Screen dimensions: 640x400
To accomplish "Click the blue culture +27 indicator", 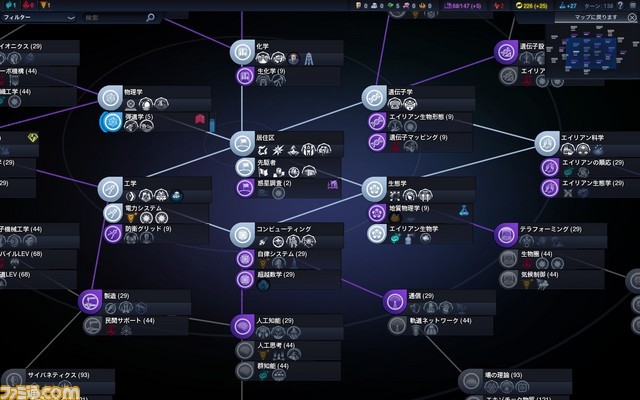I will [568, 6].
